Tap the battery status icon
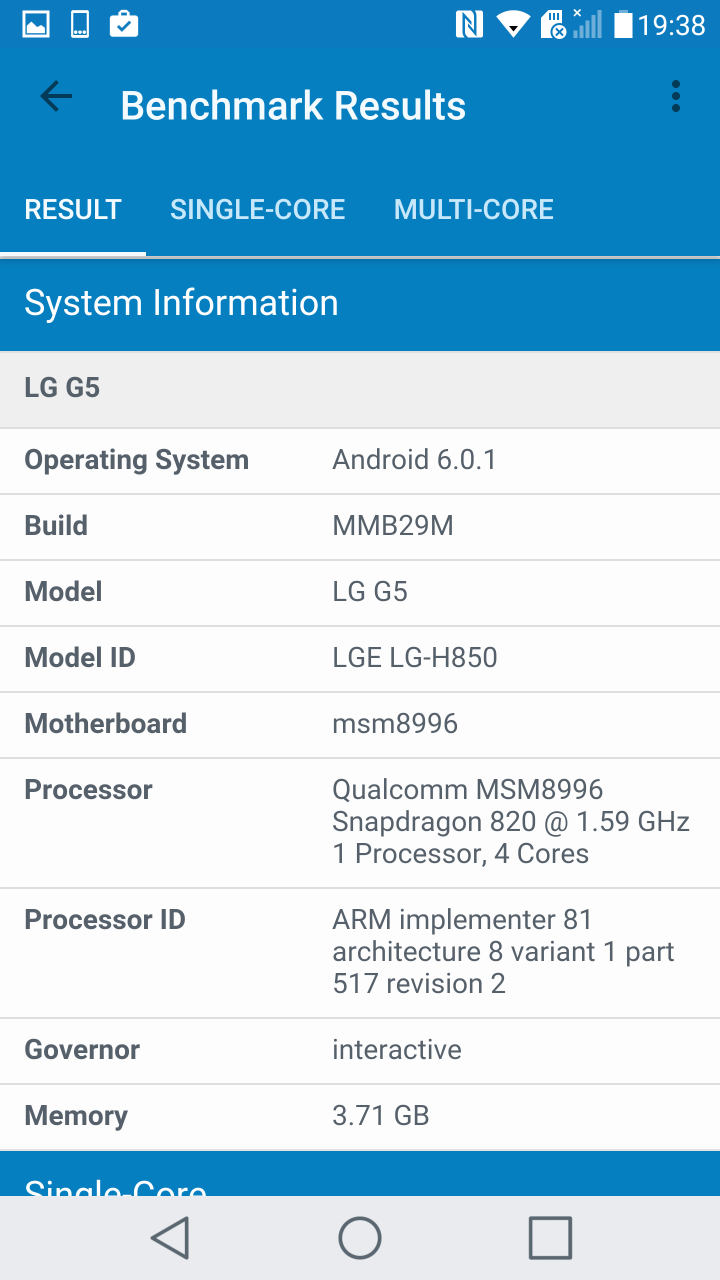720x1280 pixels. pyautogui.click(x=623, y=24)
